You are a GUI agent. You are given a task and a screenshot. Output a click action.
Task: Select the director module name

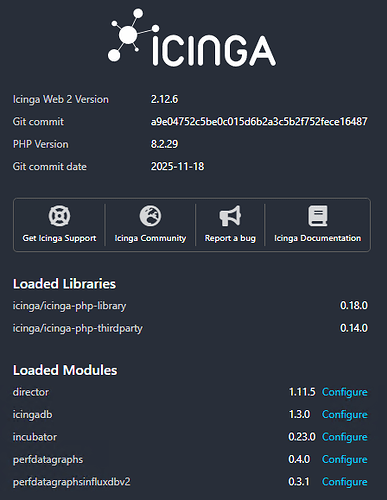(31, 392)
